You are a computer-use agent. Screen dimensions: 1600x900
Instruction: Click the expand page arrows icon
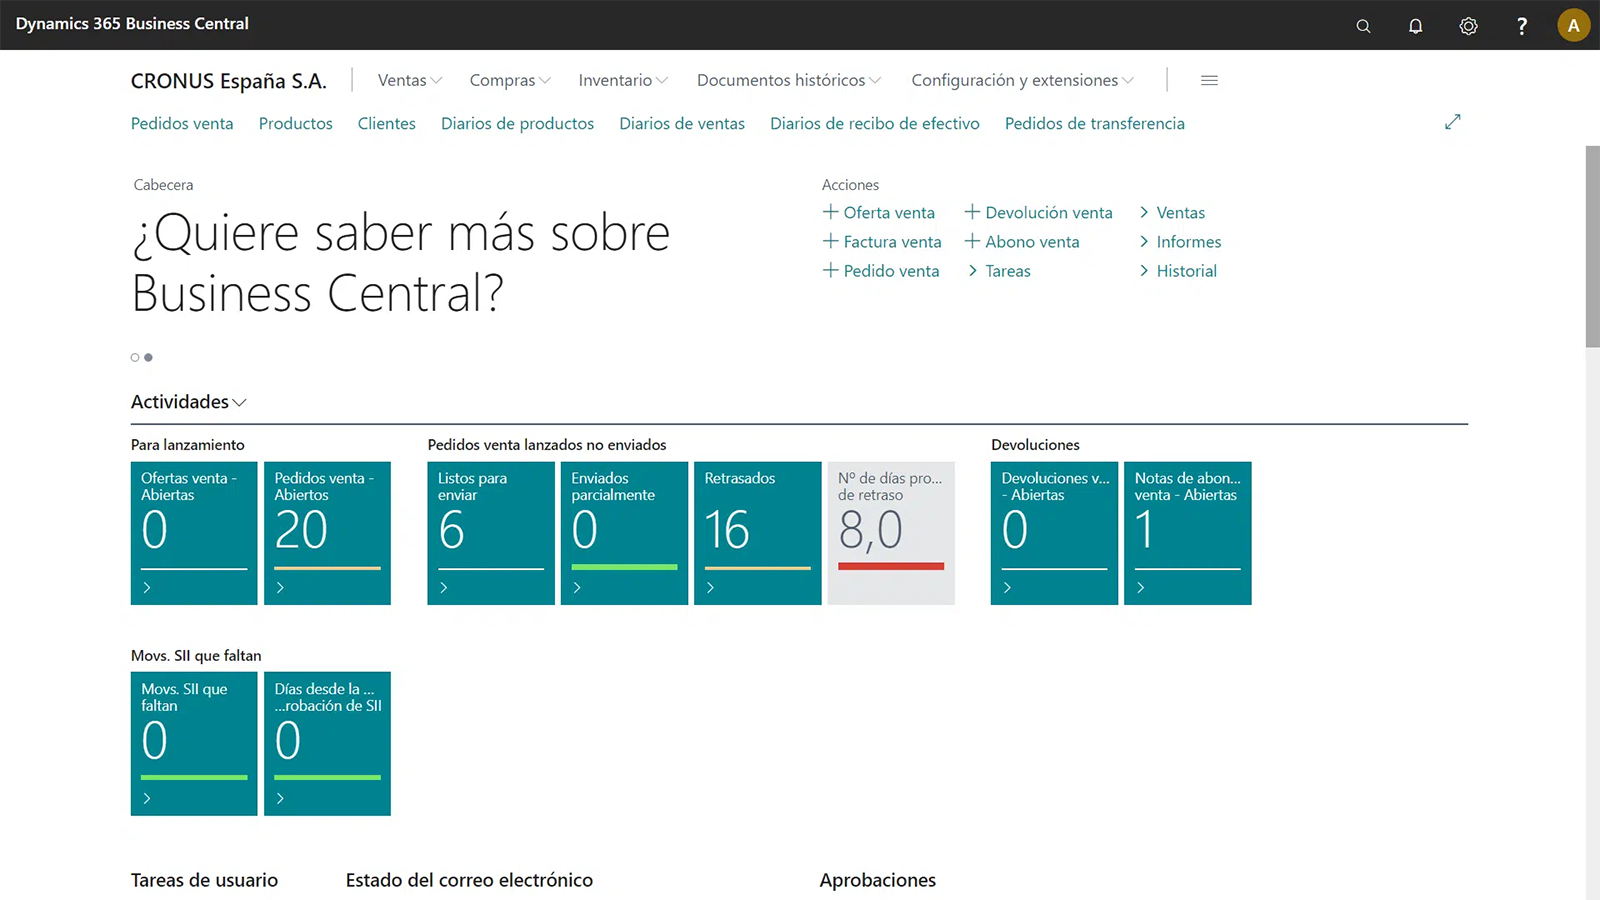(1452, 122)
